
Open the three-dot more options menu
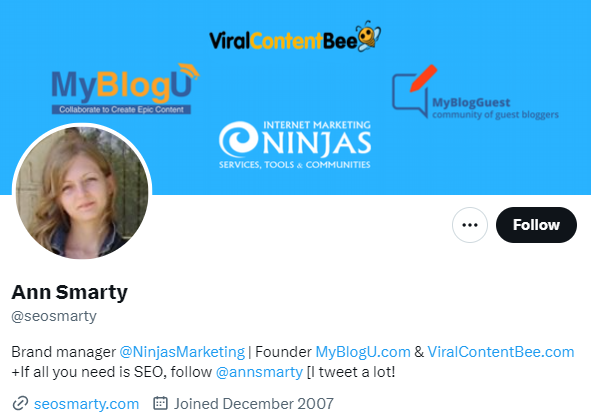[x=470, y=225]
